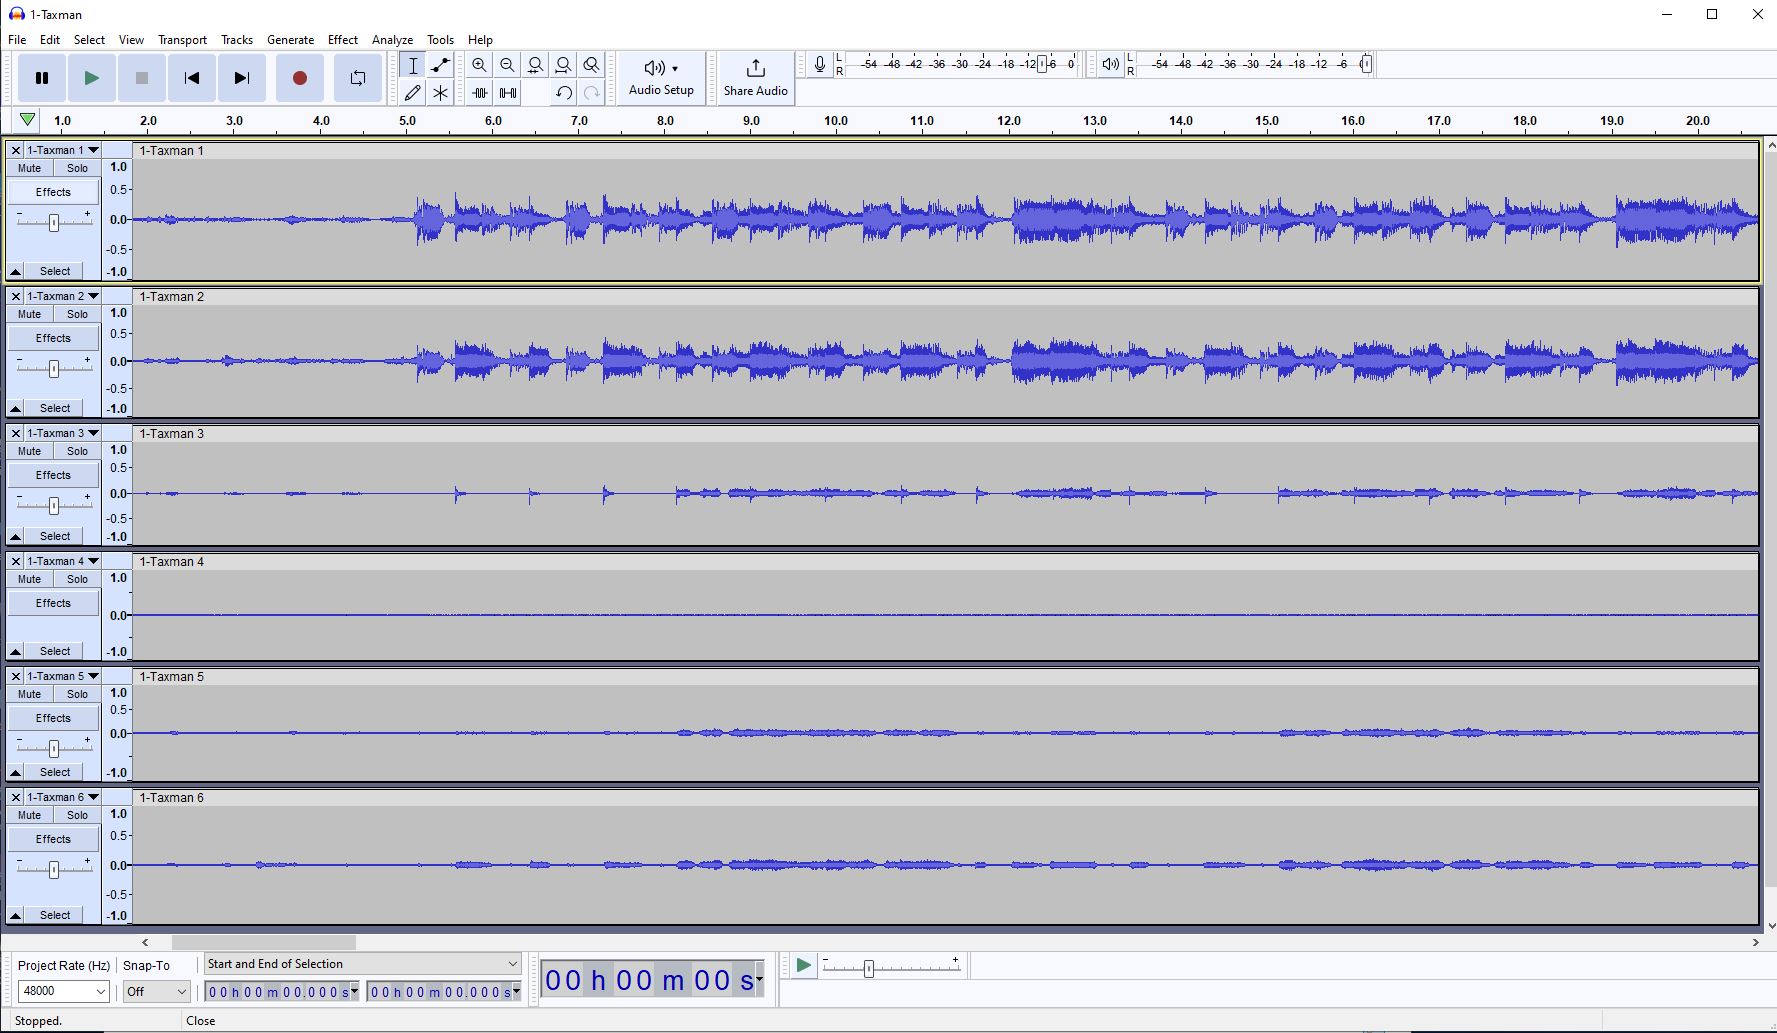The width and height of the screenshot is (1777, 1033).
Task: Open the audio position time format arrow
Action: click(760, 979)
